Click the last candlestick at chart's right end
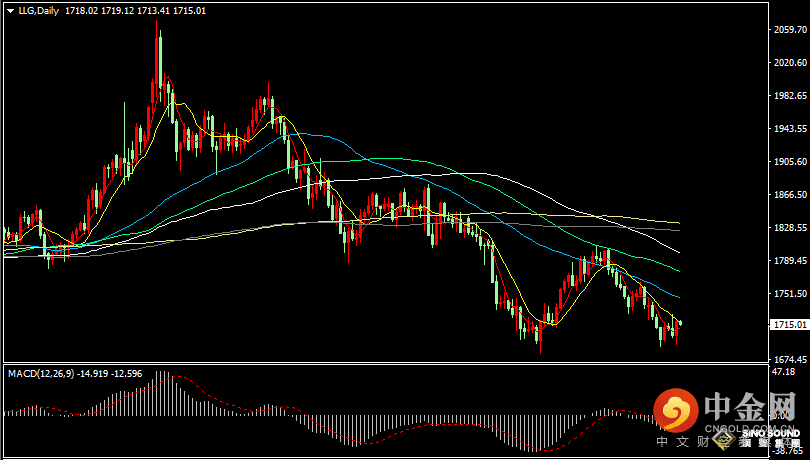Image resolution: width=810 pixels, height=460 pixels. point(677,330)
